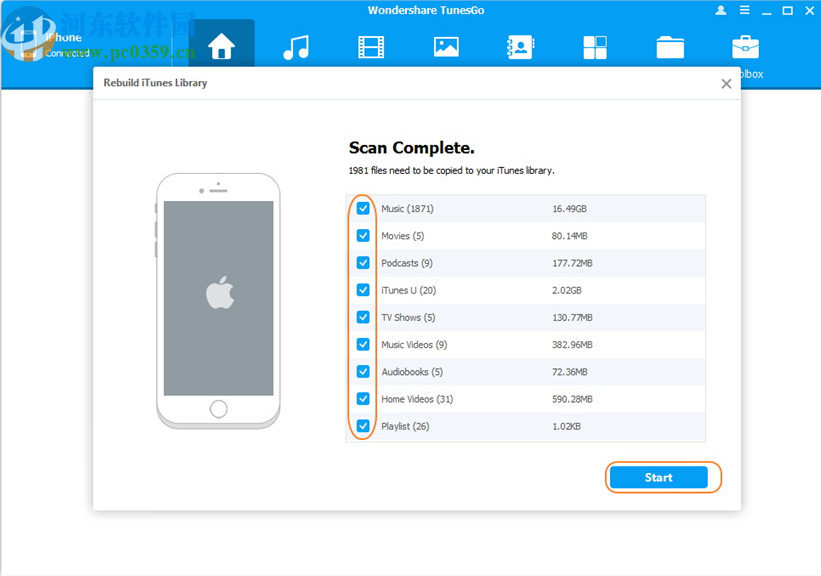Click the Start button

point(659,478)
